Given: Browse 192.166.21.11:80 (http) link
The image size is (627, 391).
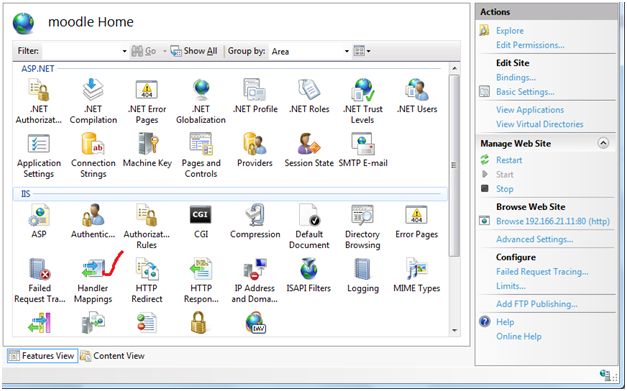Looking at the screenshot, I should pyautogui.click(x=553, y=221).
